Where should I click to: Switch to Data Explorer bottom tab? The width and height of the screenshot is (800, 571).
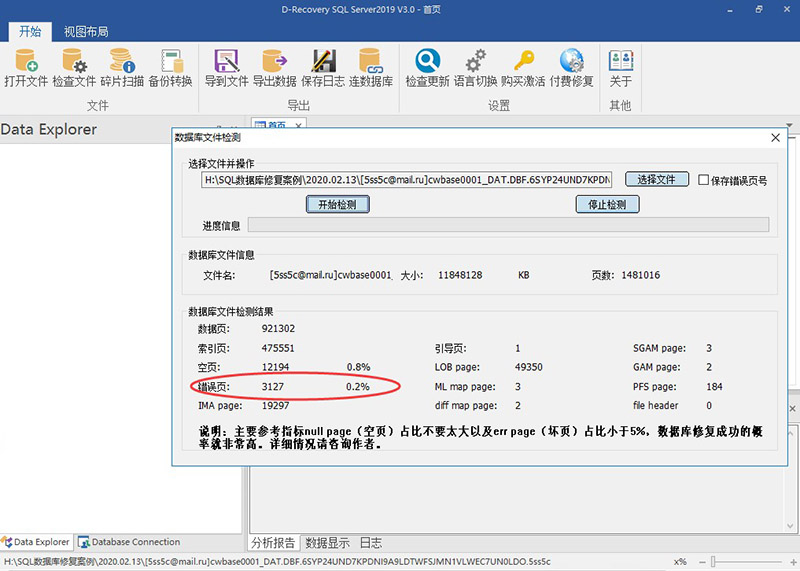(37, 542)
